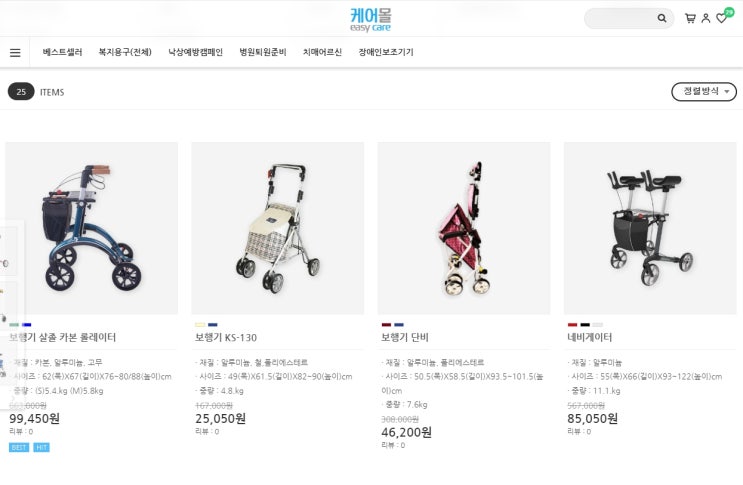This screenshot has width=743, height=485.
Task: Click the BEST badge under 살졸 카본 롤레이터
Action: tap(19, 448)
